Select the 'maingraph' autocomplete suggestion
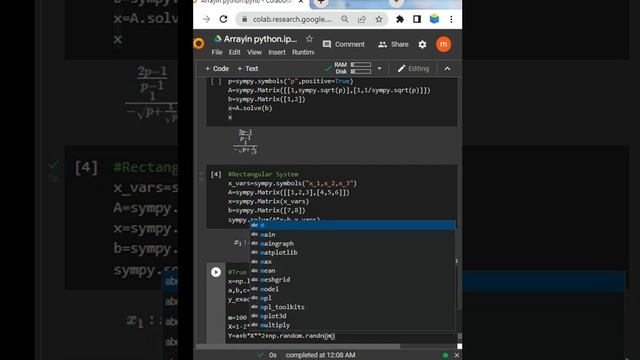Image resolution: width=640 pixels, height=360 pixels. [353, 243]
